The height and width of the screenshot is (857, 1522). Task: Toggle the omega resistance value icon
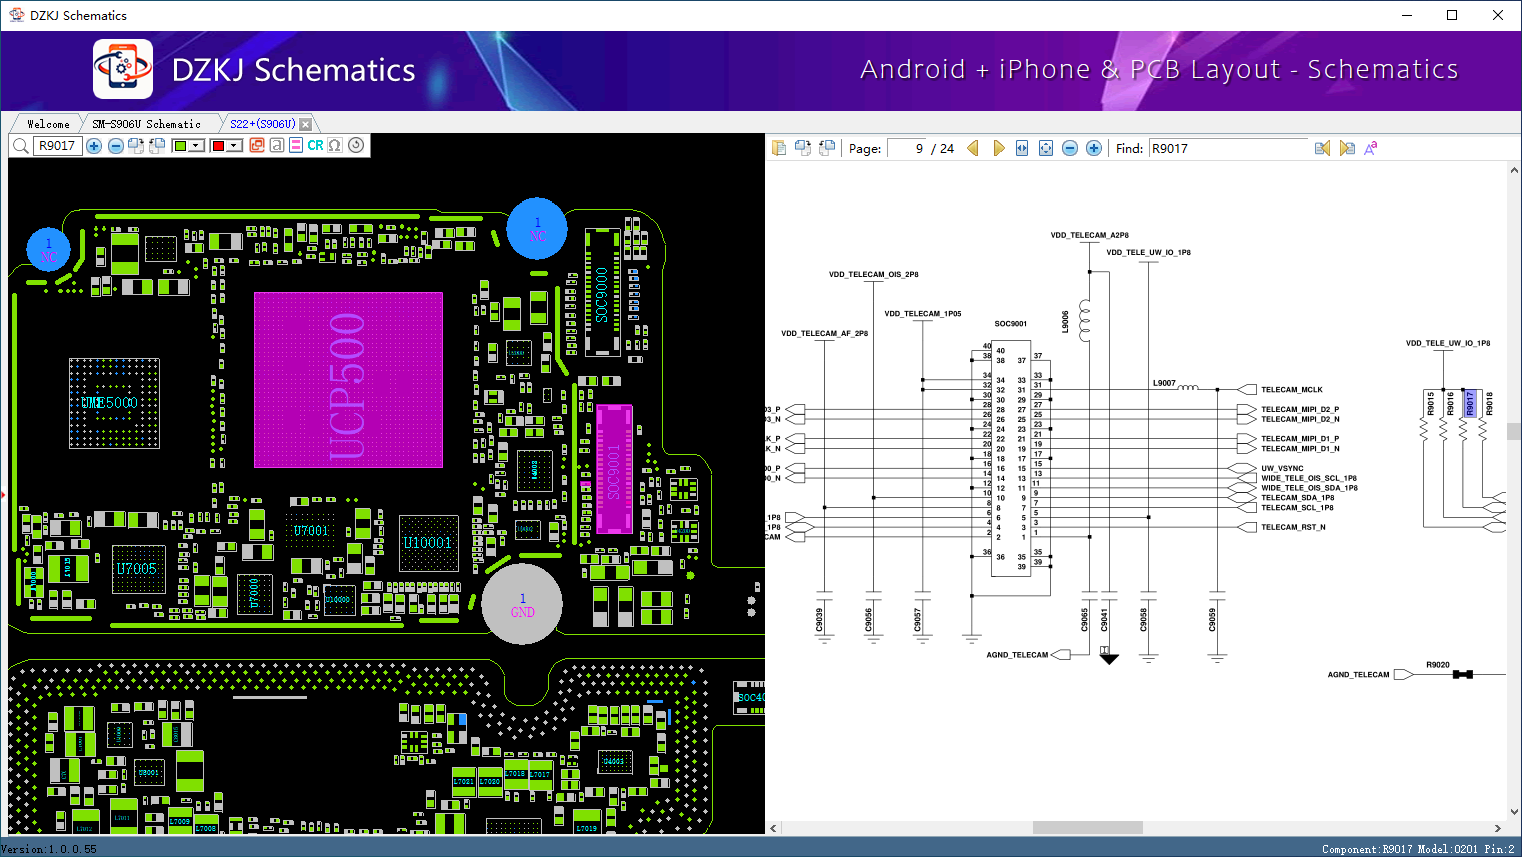click(x=335, y=146)
